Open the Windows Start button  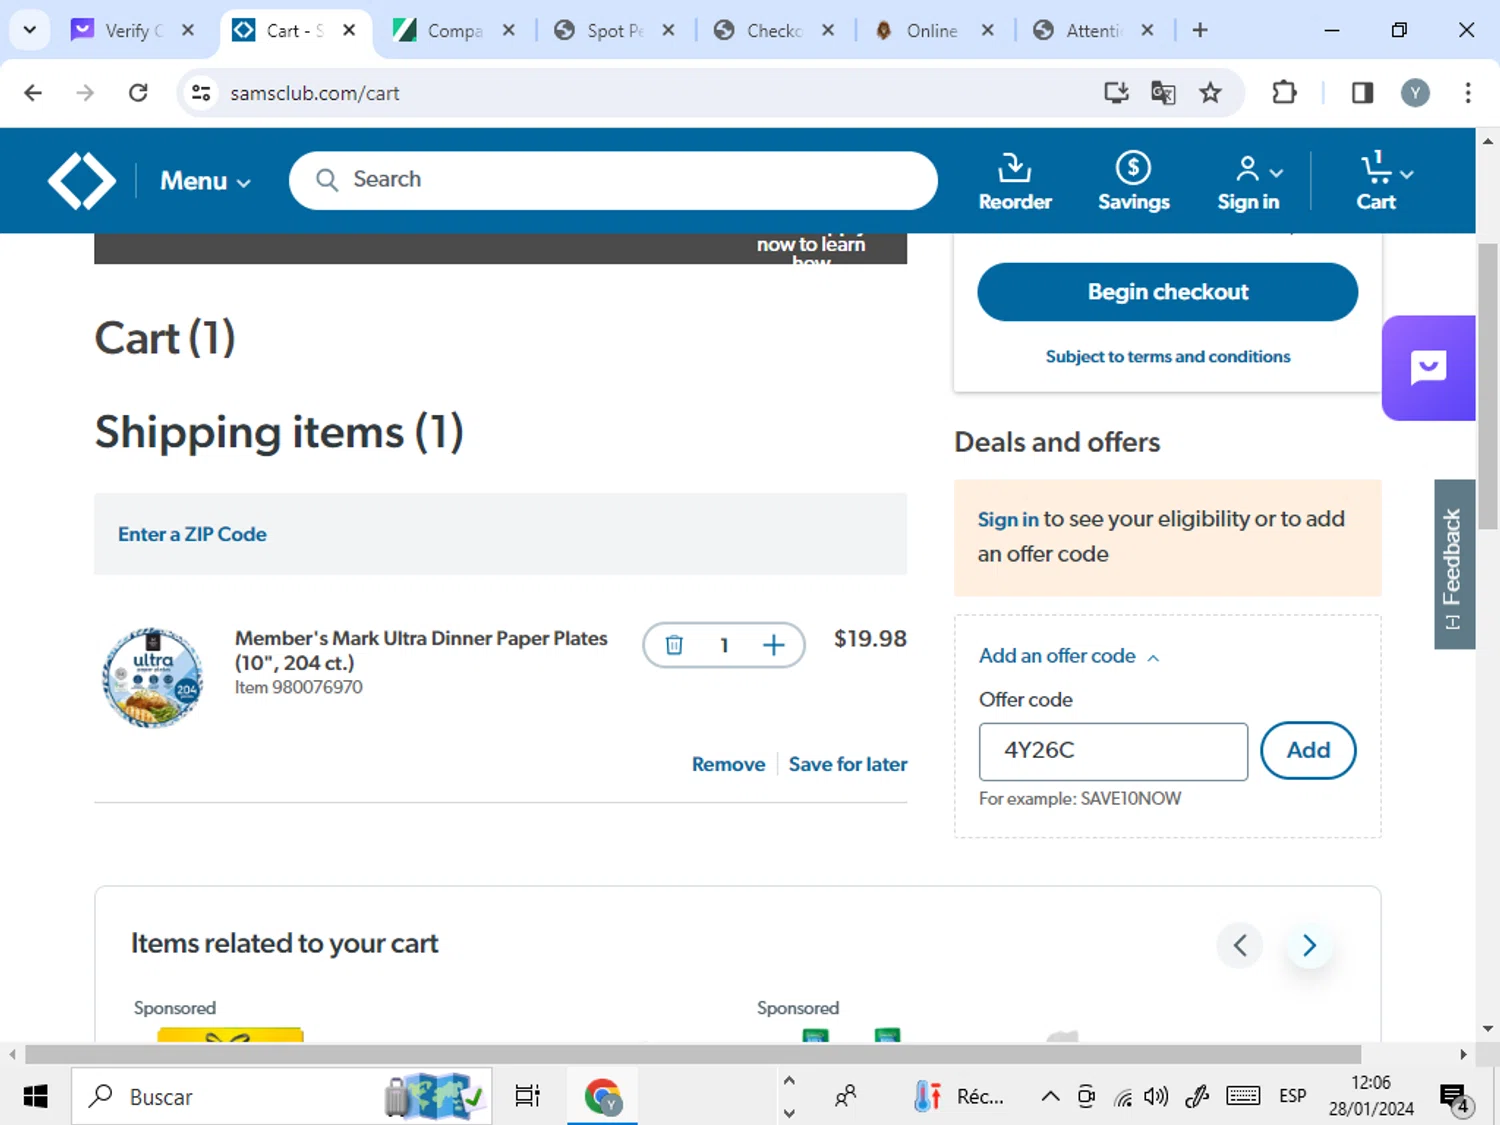(35, 1096)
